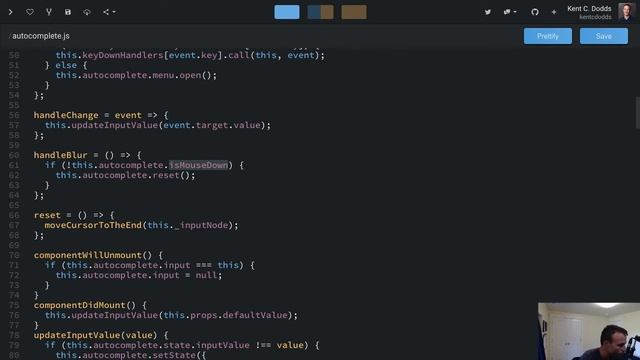Viewport: 640px width, 360px height.
Task: Click the Prettify button
Action: click(548, 36)
